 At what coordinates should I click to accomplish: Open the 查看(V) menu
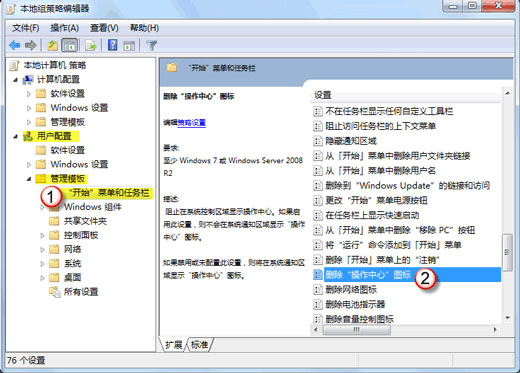click(104, 28)
